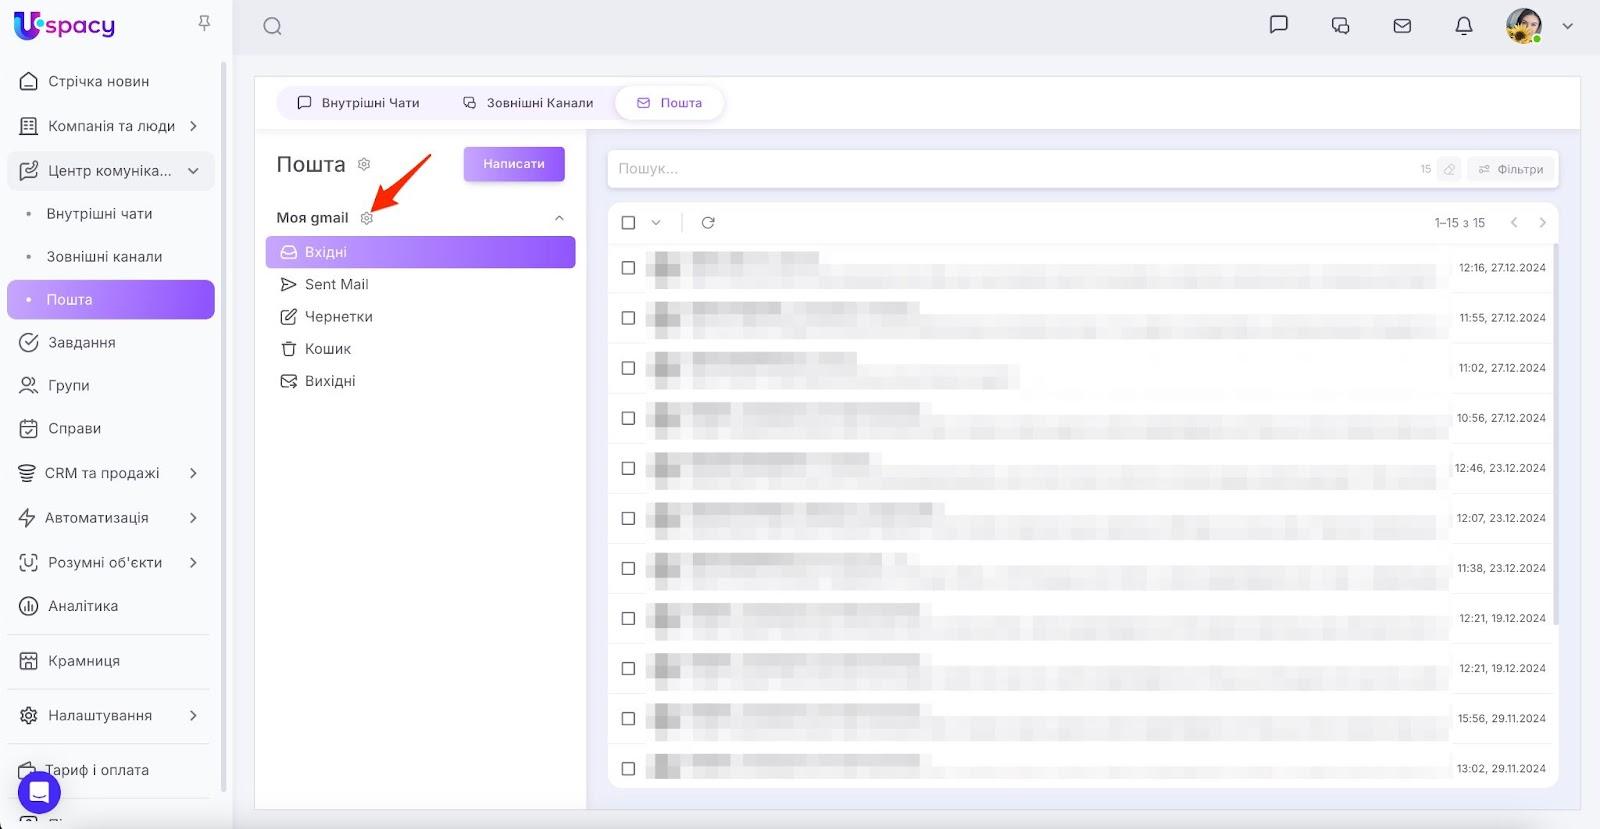This screenshot has height=829, width=1600.
Task: Select the email from 12:16, 27.12.2024
Action: coord(628,268)
